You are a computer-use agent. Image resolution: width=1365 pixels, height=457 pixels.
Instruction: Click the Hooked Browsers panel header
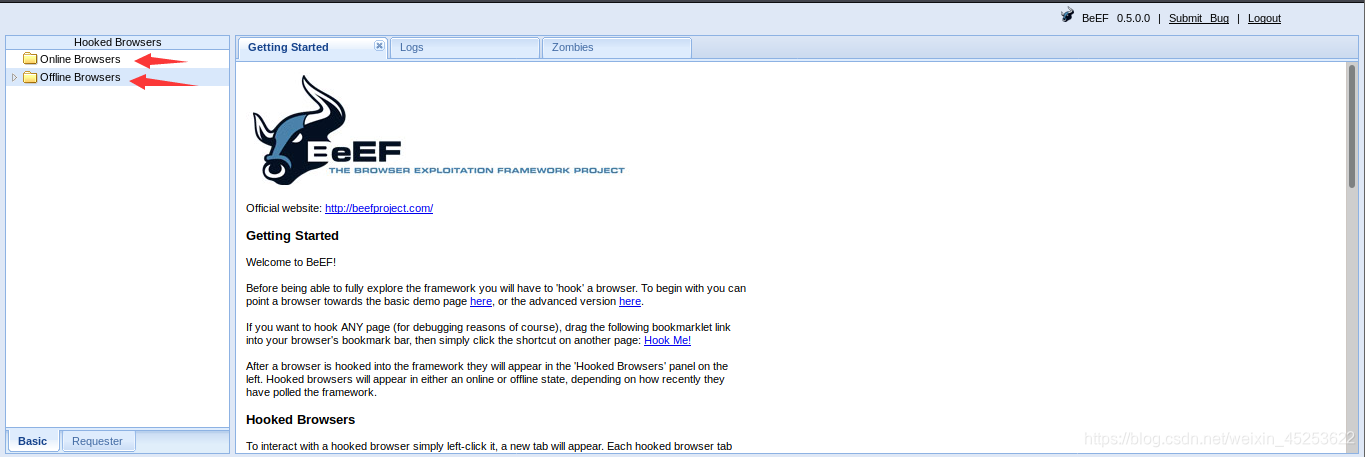pos(117,42)
